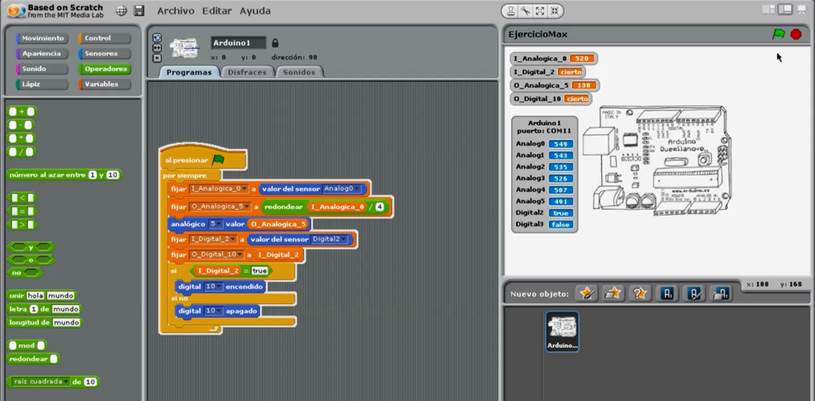Select the Control block category
Viewport: 815px width, 401px height.
[104, 38]
